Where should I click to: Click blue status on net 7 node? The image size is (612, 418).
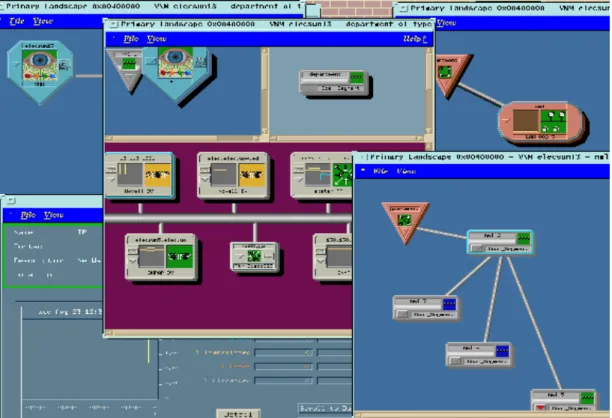(x=449, y=304)
